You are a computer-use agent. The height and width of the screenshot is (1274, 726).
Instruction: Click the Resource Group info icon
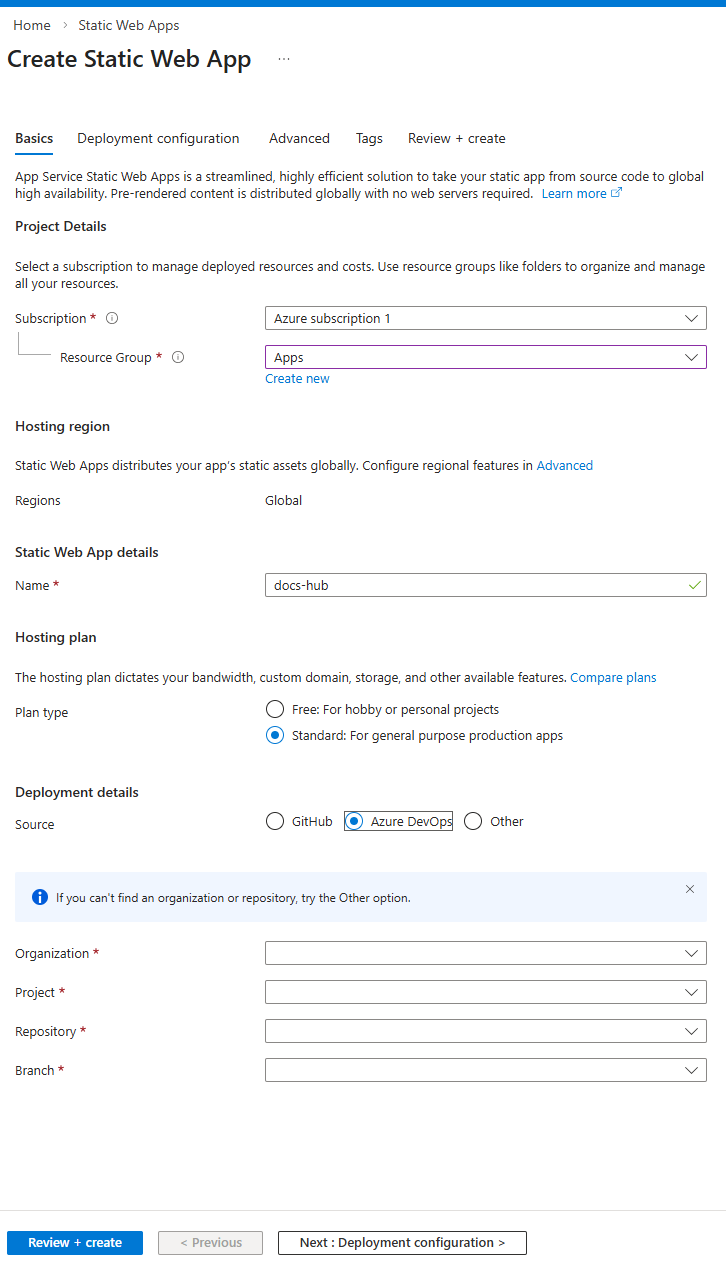(x=178, y=358)
